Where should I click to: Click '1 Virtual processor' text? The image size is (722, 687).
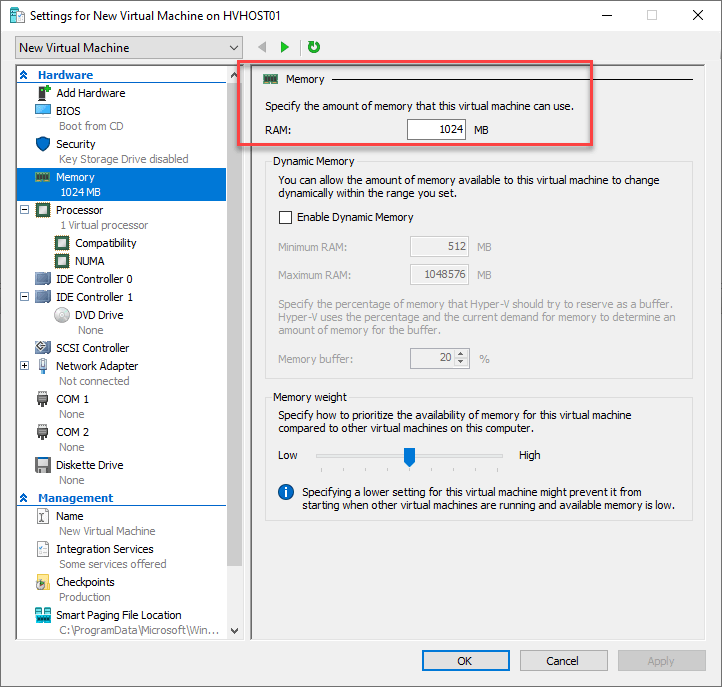click(105, 225)
